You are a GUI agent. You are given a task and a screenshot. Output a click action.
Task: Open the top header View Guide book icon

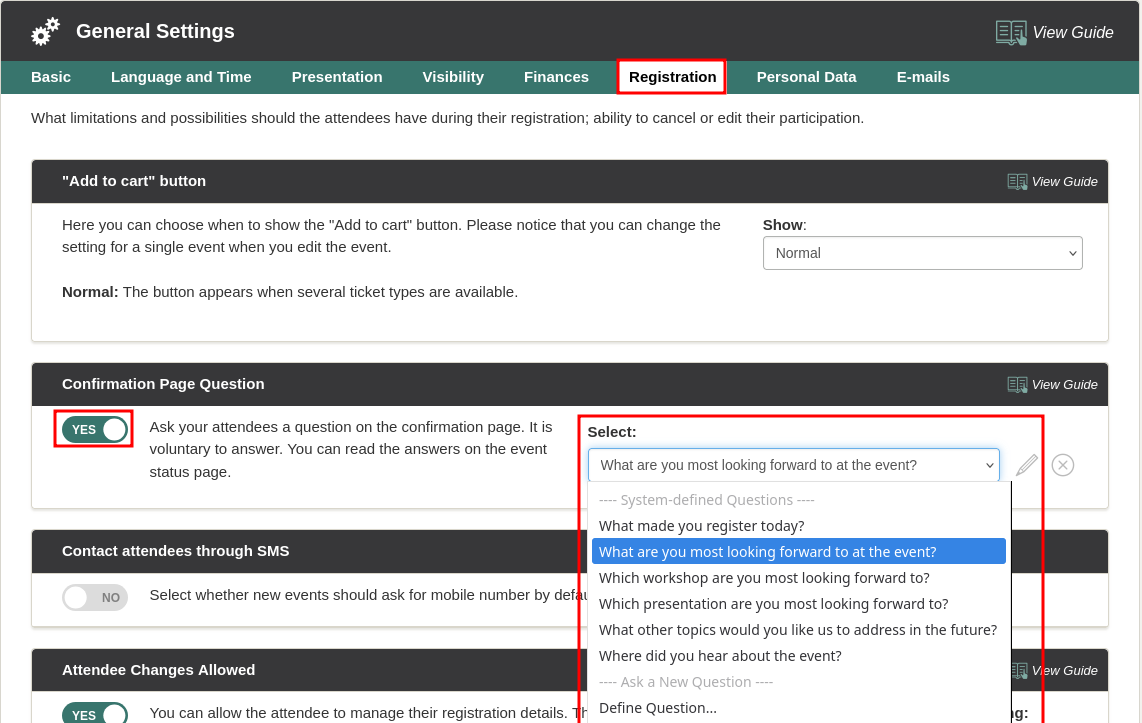click(1010, 33)
